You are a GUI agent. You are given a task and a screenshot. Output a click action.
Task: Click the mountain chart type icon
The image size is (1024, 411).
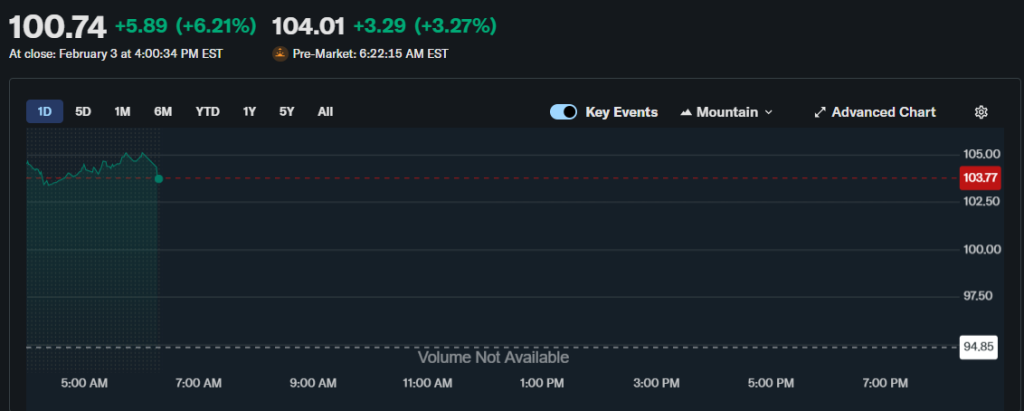686,112
